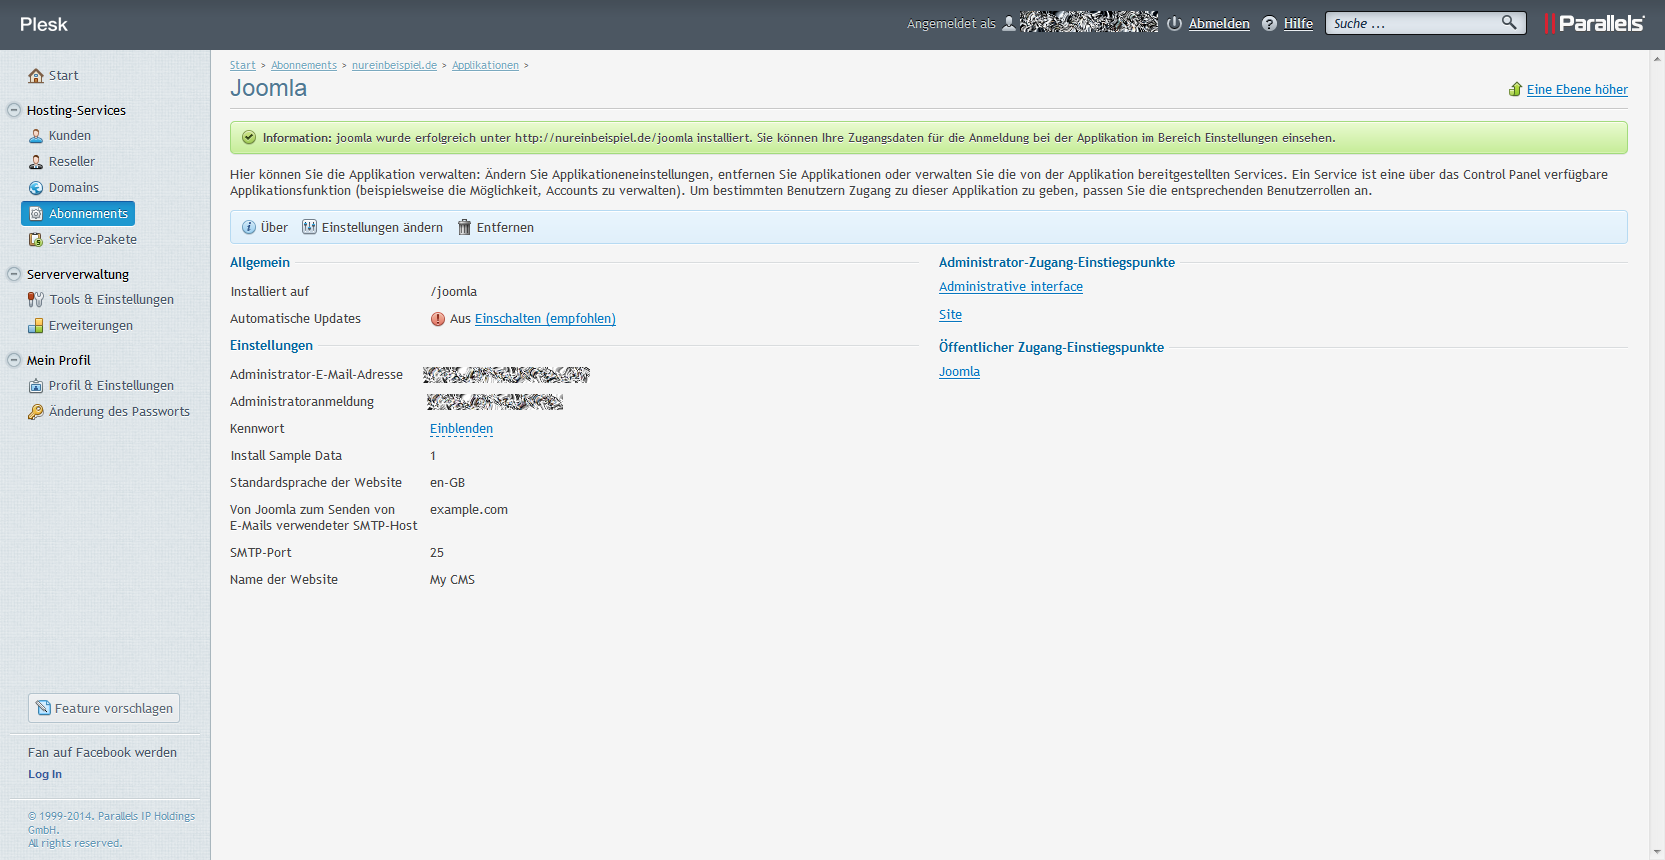Go to Abonnements breadcrumb
This screenshot has height=860, width=1665.
coord(304,66)
